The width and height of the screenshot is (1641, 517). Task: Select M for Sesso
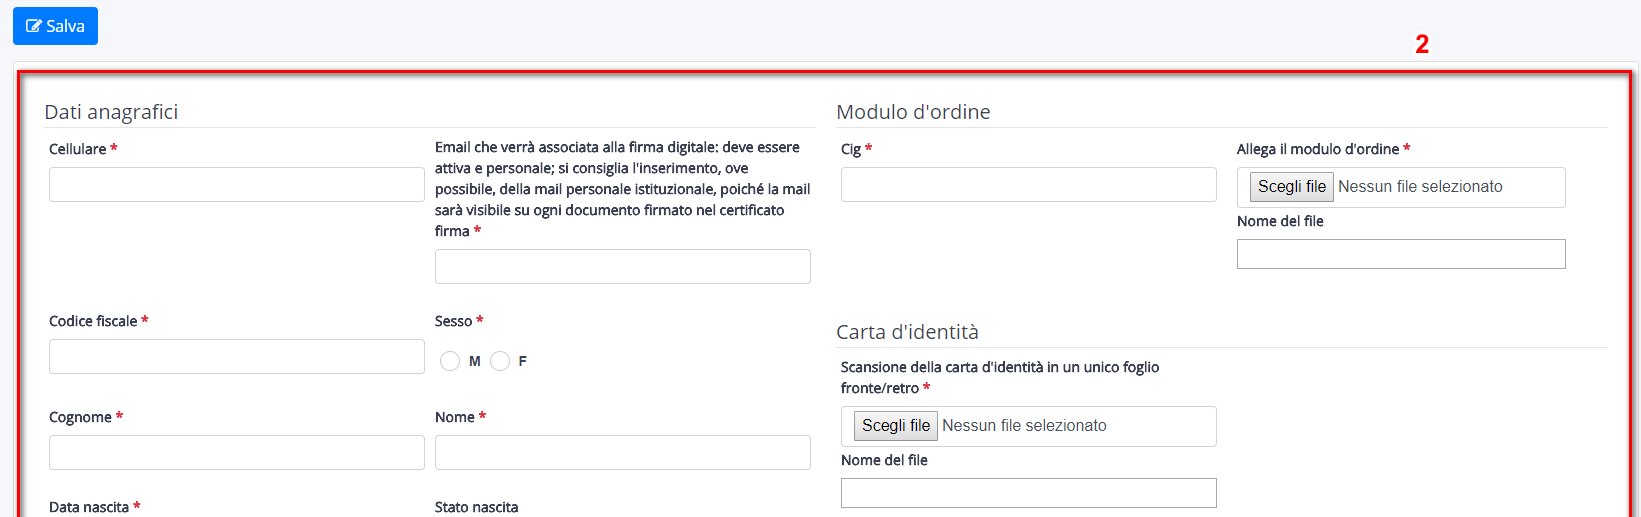click(x=450, y=361)
